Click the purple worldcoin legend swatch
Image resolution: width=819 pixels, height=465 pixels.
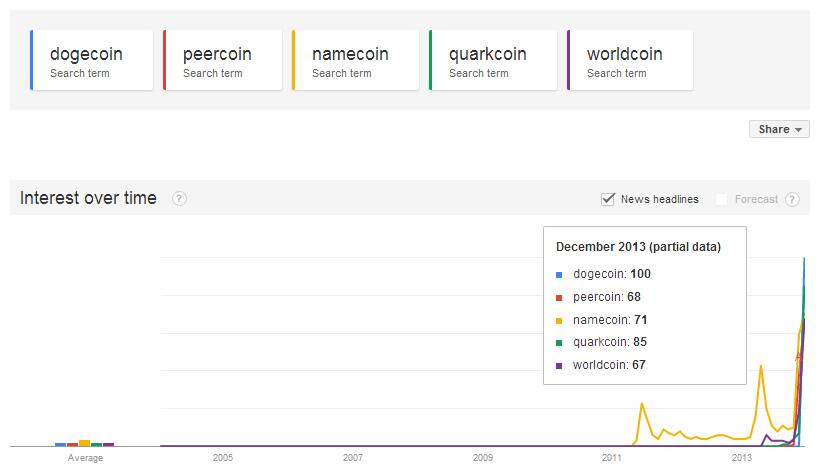coord(559,366)
